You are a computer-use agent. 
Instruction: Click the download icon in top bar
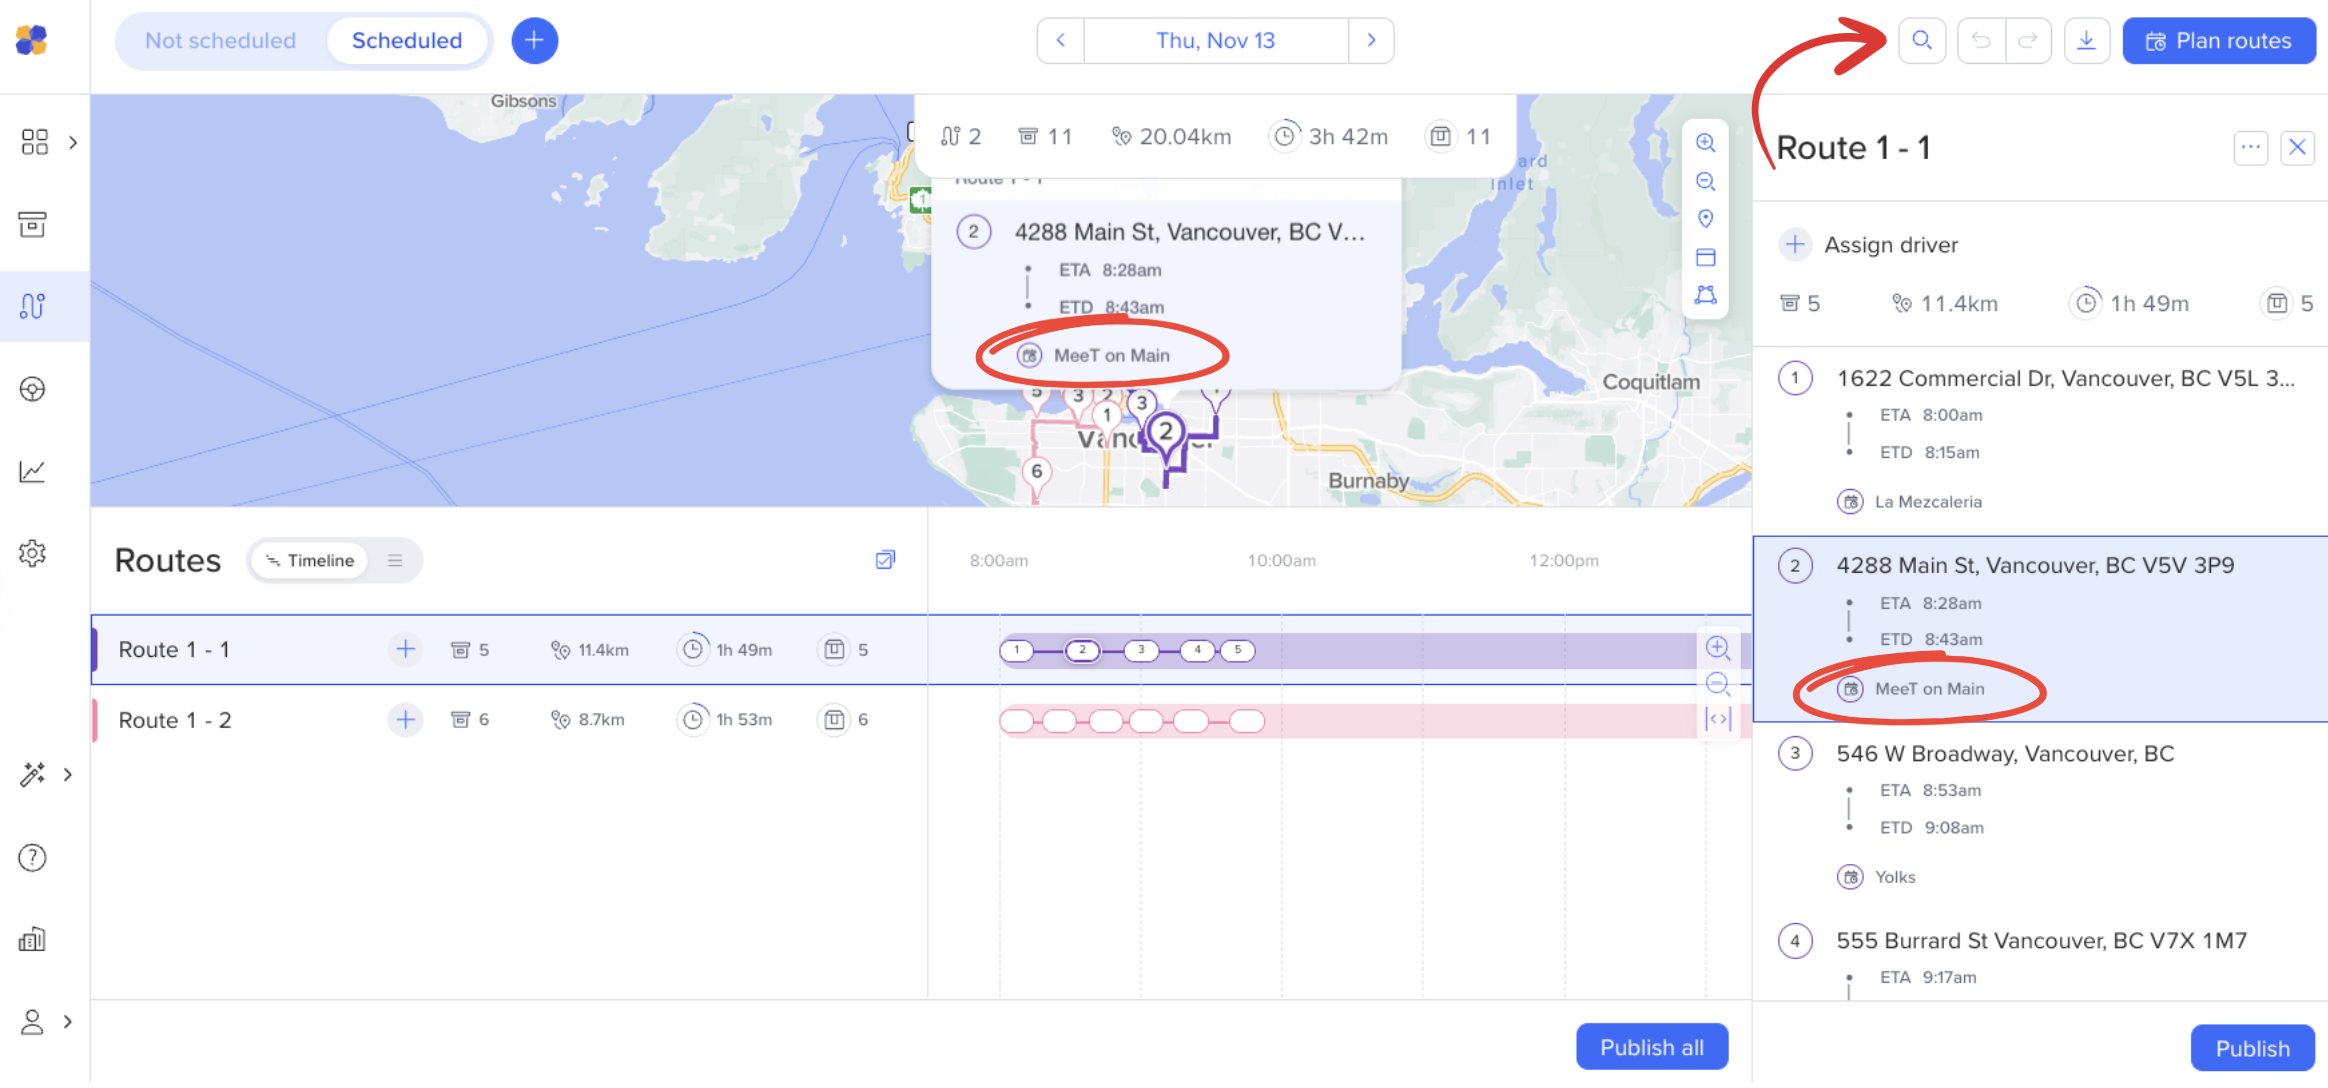pos(2086,41)
